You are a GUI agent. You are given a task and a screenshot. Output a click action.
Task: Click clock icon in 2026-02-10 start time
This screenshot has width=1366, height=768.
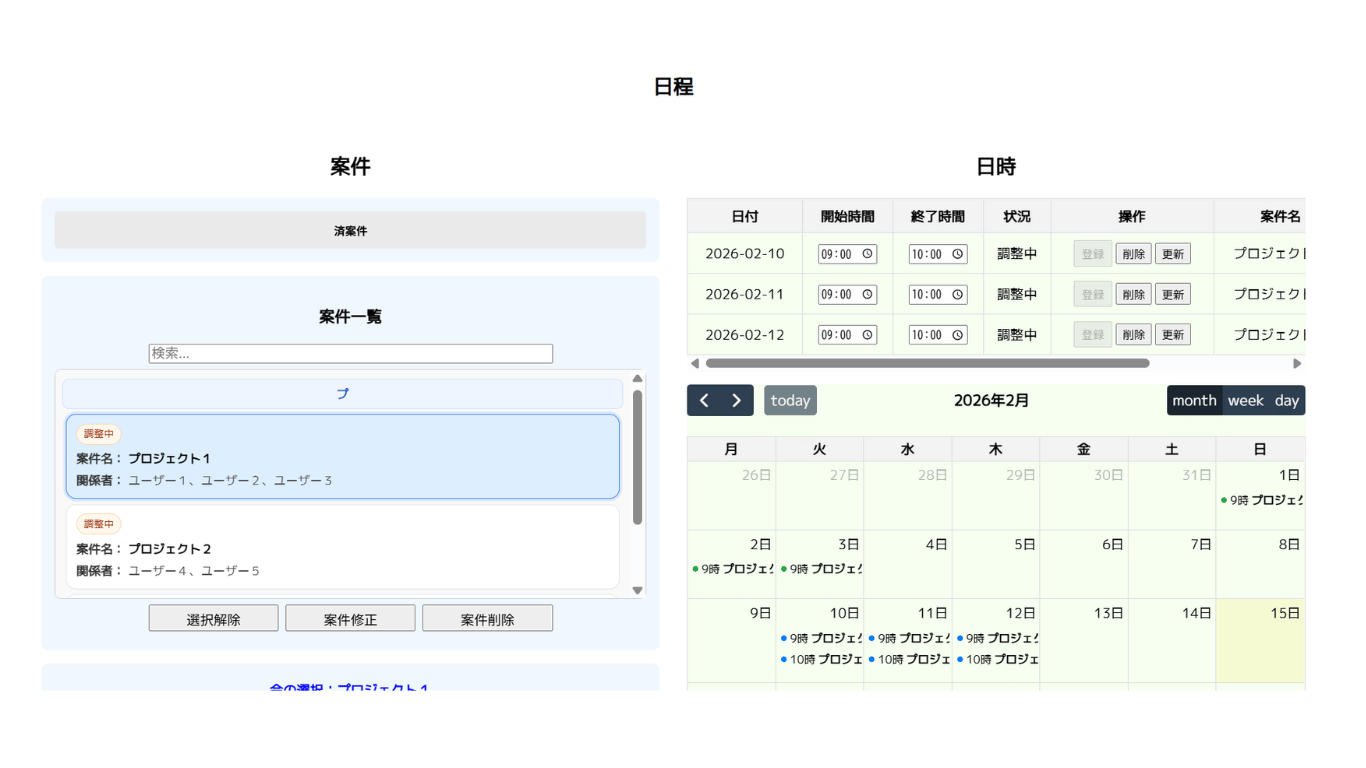868,254
